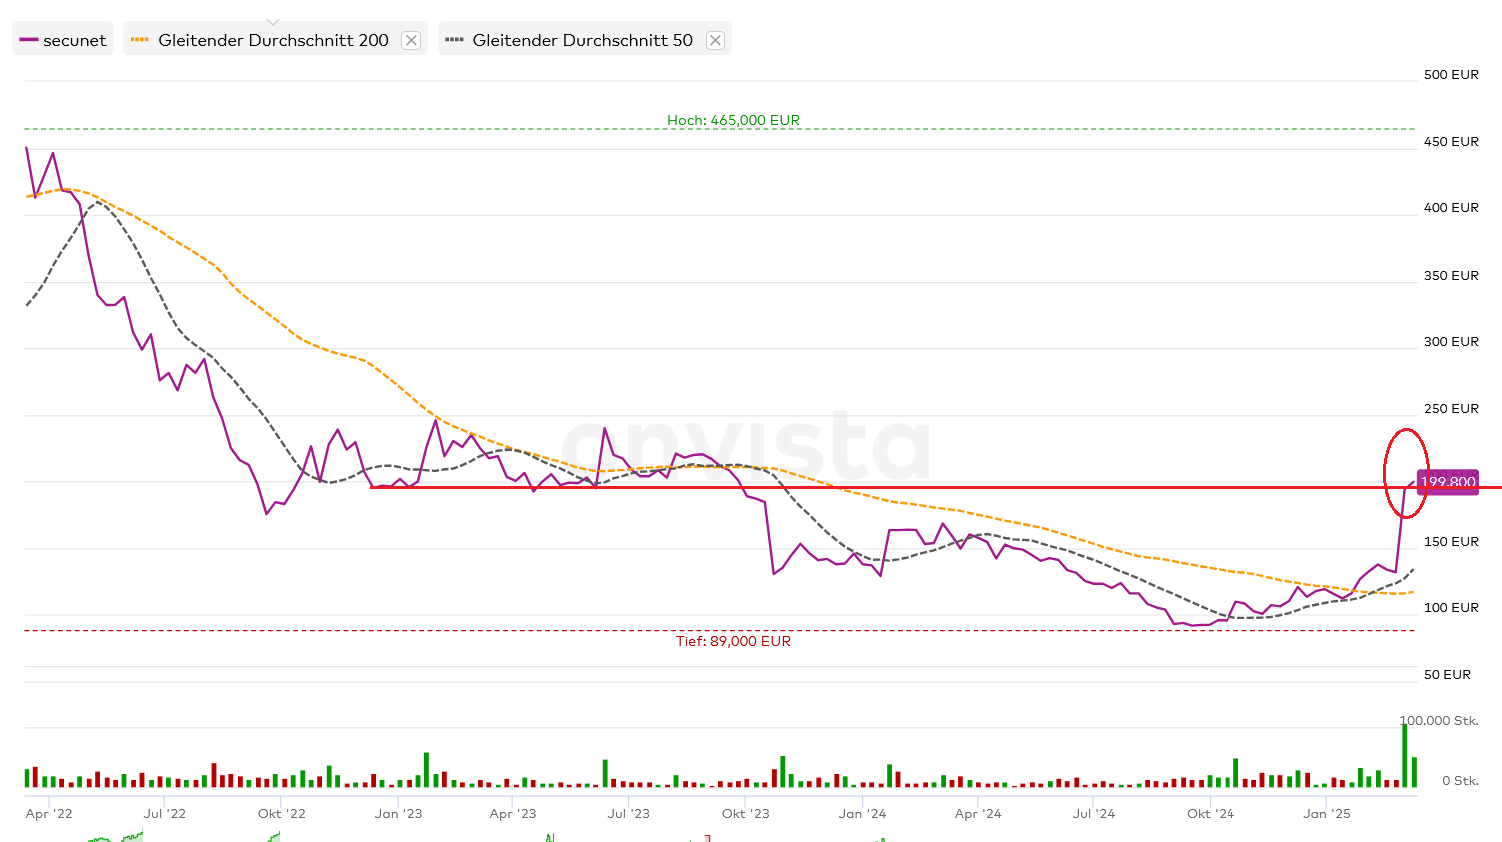Click the current price tag 199.800
The width and height of the screenshot is (1502, 842).
click(x=1448, y=482)
